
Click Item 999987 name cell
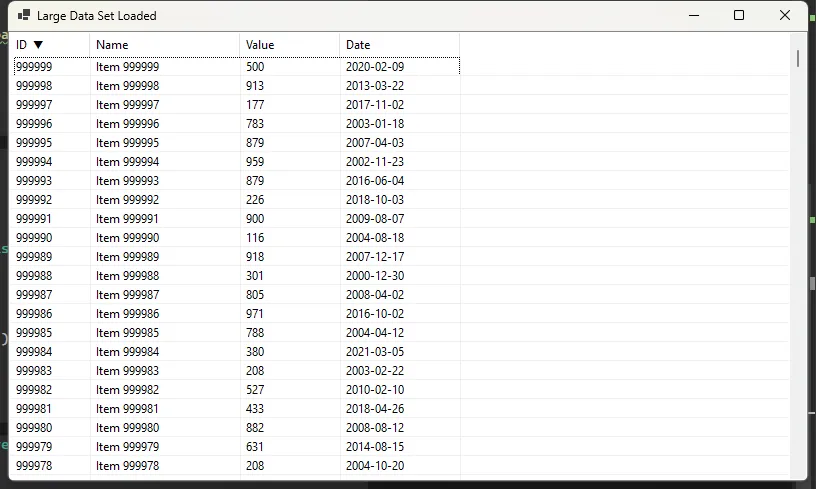point(127,295)
